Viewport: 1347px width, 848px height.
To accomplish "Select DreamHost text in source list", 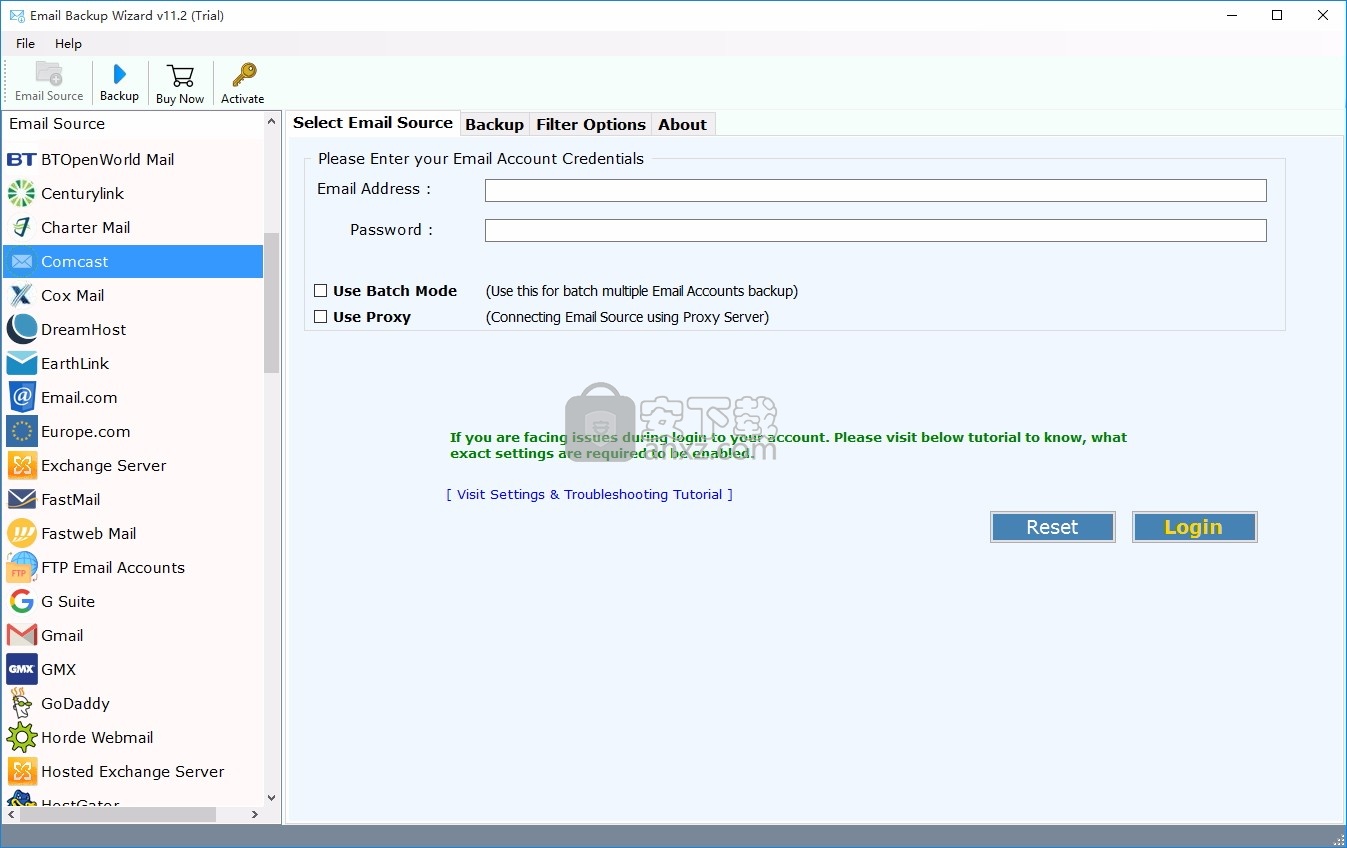I will coord(84,329).
